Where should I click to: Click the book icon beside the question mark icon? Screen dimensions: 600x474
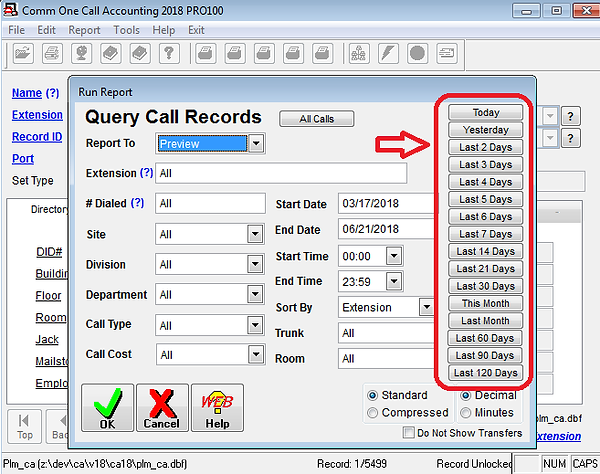click(x=140, y=53)
